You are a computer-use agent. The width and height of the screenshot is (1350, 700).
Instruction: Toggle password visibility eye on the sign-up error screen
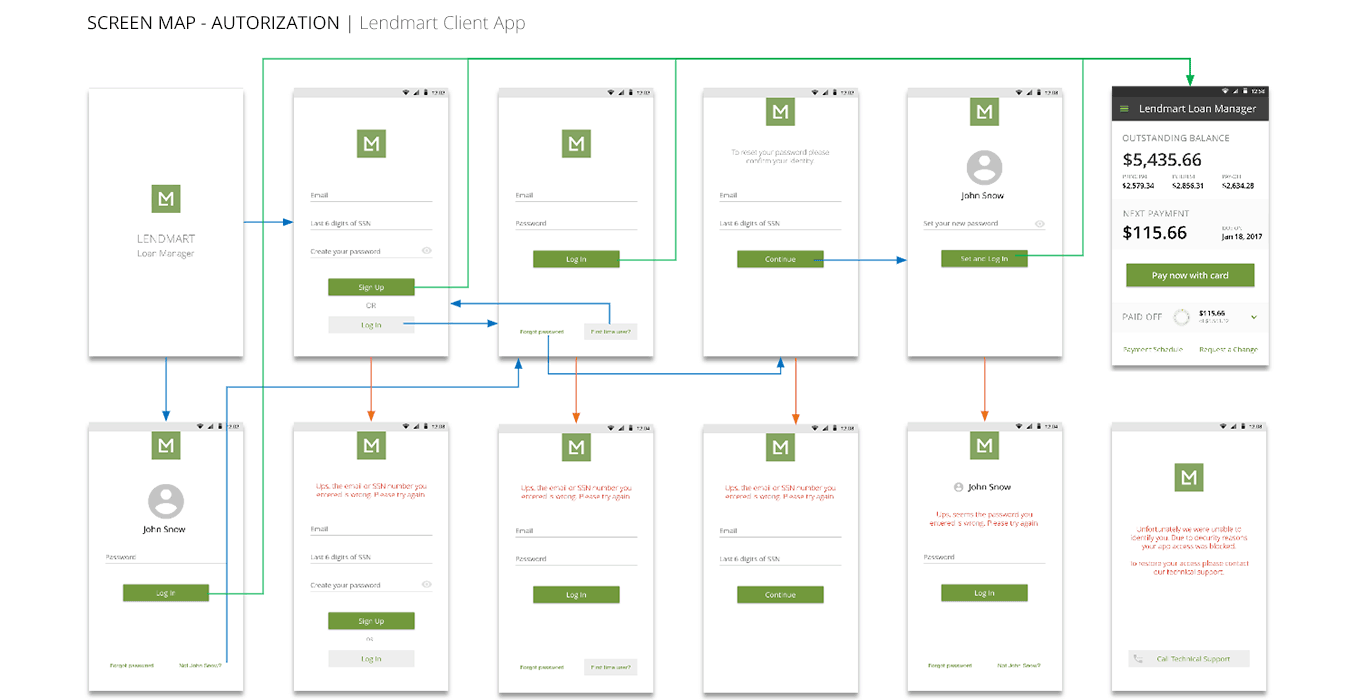tap(426, 584)
